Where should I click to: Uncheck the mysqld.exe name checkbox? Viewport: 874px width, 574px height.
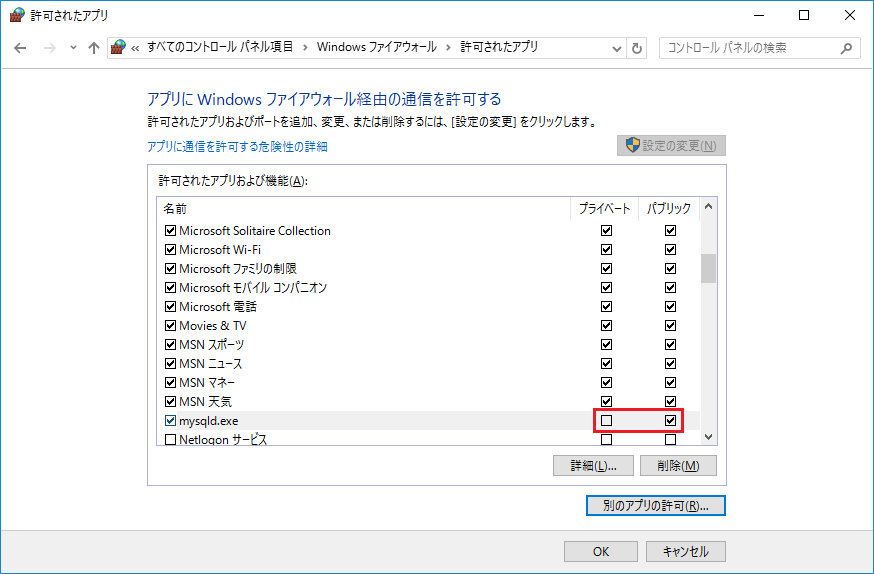point(171,420)
